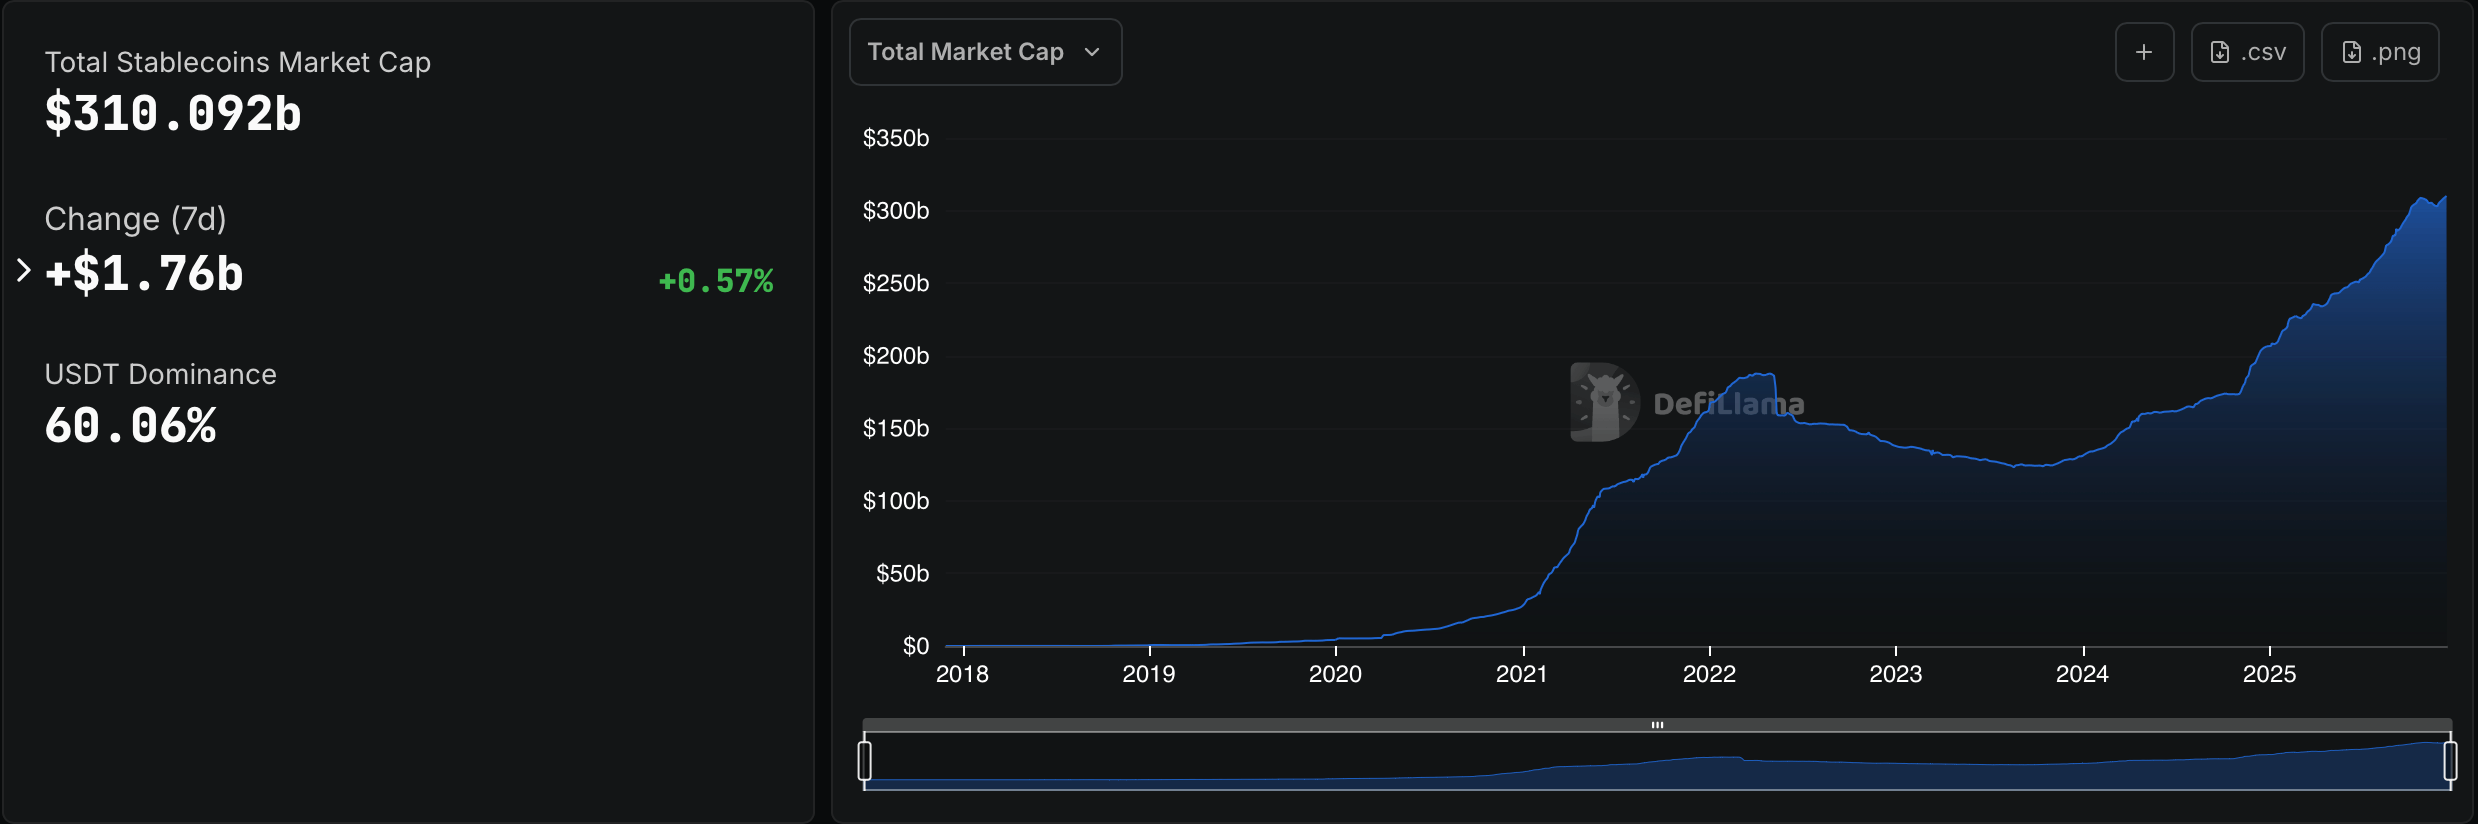Click the 2024 x-axis label

click(x=2082, y=675)
